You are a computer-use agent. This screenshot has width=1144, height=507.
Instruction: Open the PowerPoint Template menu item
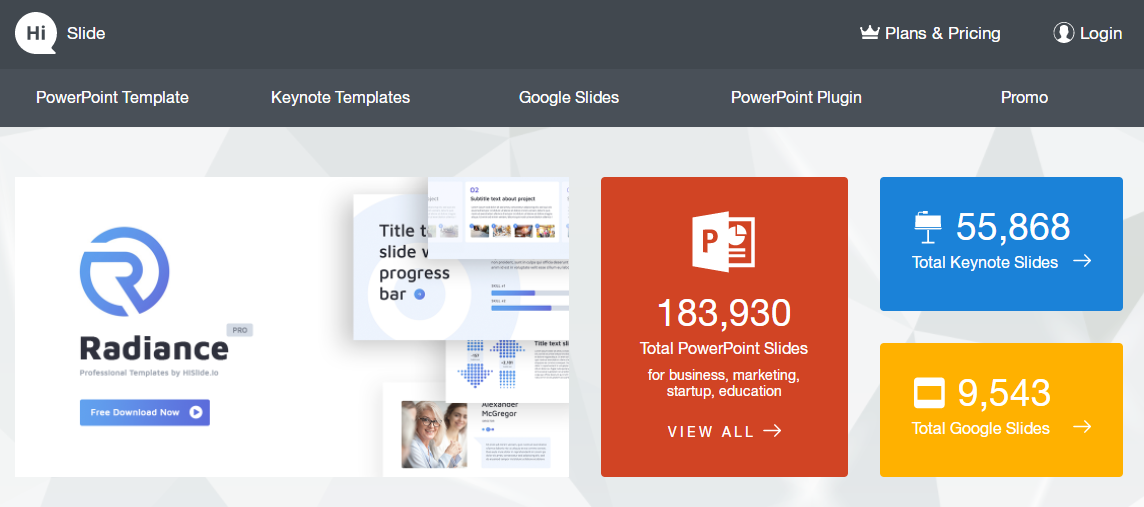[x=112, y=98]
